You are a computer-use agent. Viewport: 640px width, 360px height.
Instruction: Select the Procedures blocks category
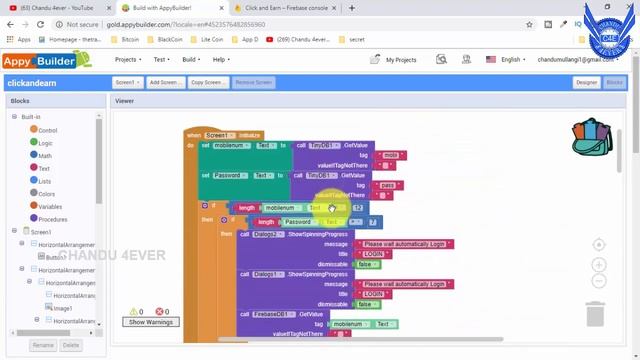tap(49, 219)
